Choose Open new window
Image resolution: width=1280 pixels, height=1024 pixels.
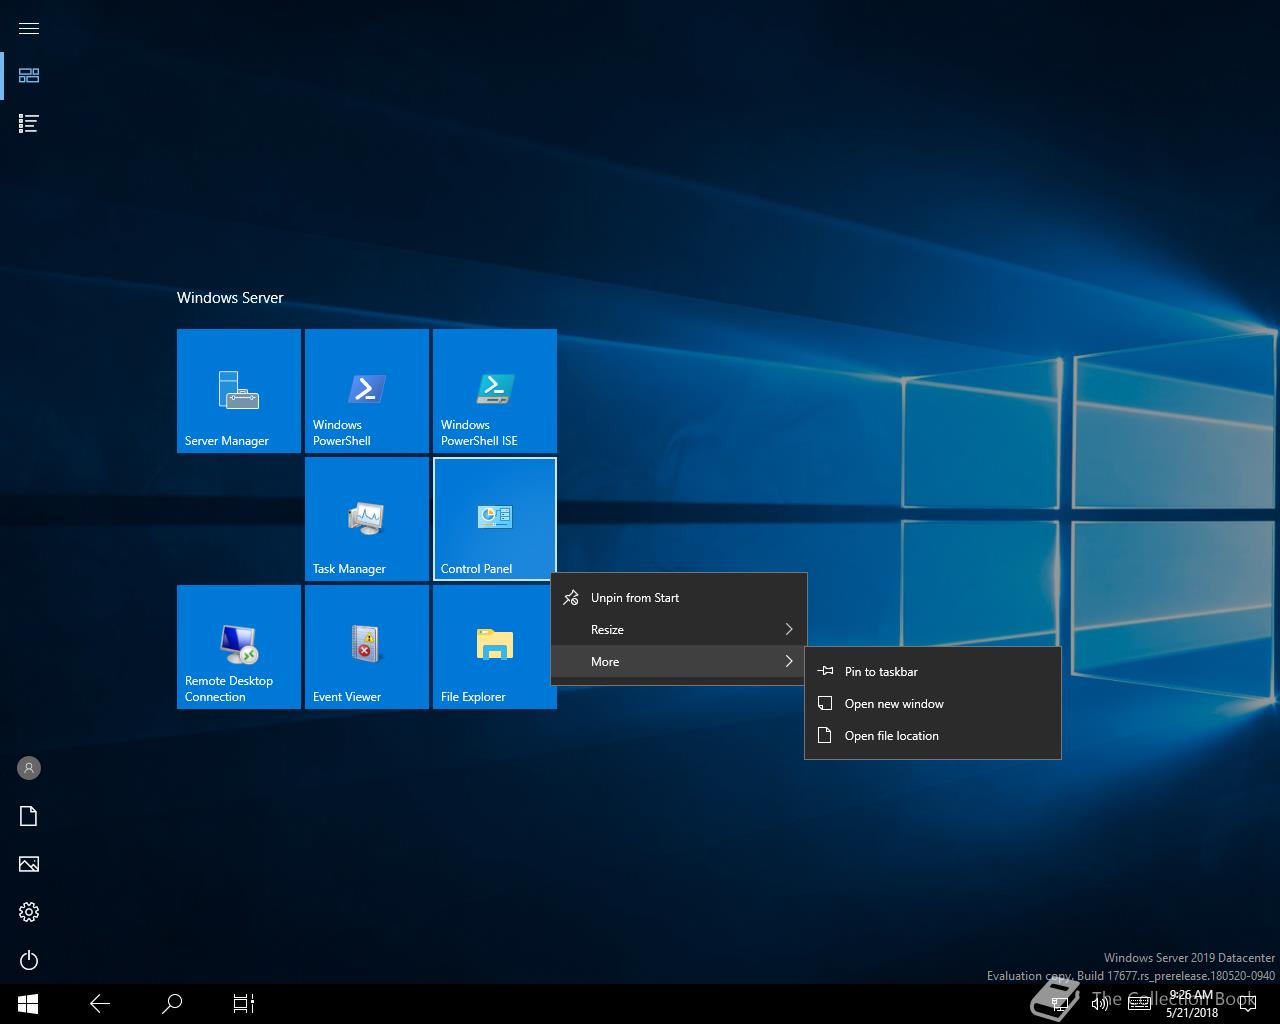coord(933,704)
